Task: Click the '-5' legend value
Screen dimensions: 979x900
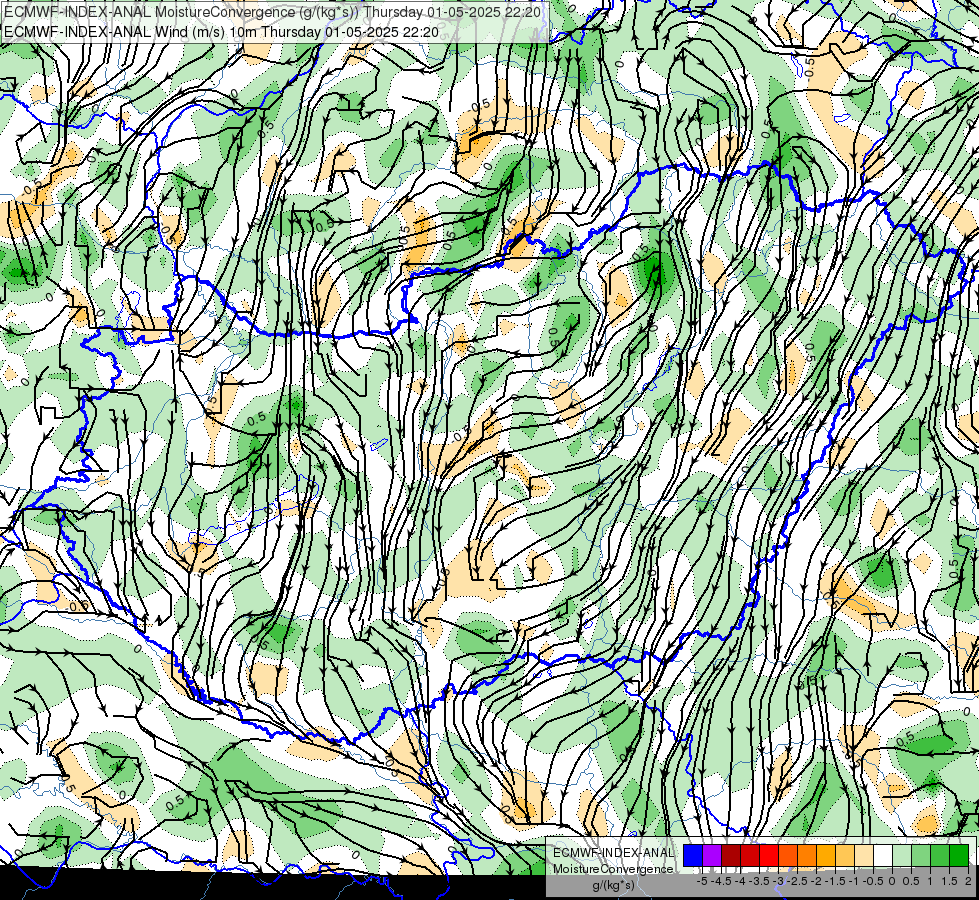Action: pos(702,881)
